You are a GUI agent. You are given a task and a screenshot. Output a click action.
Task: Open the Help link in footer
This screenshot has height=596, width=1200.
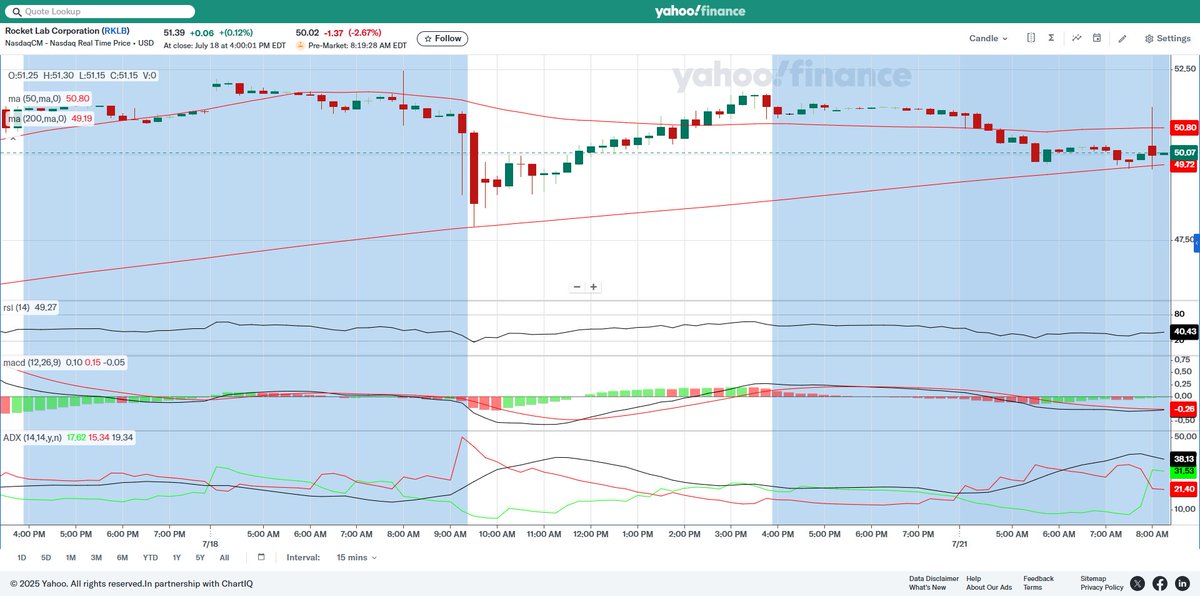point(973,578)
